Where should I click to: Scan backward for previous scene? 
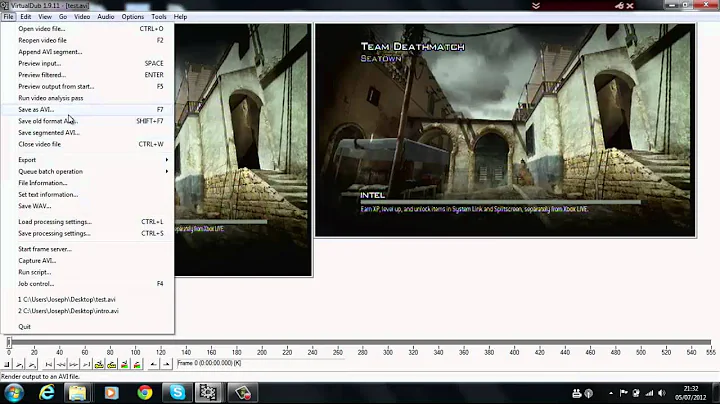pyautogui.click(x=124, y=365)
